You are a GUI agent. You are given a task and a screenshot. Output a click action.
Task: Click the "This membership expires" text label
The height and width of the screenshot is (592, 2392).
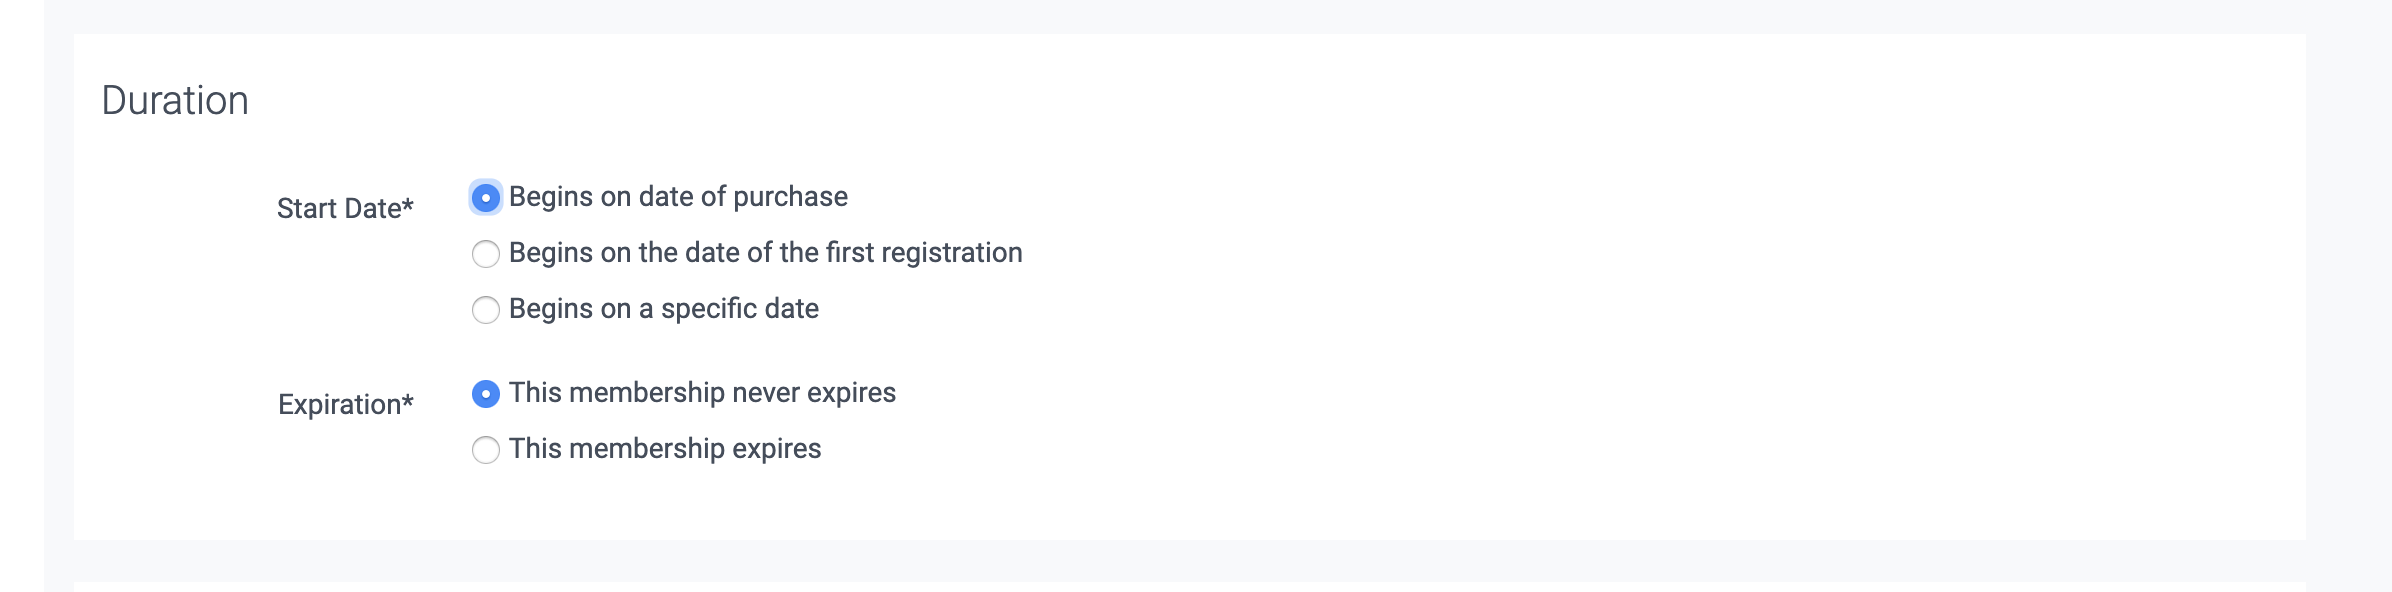click(x=664, y=449)
